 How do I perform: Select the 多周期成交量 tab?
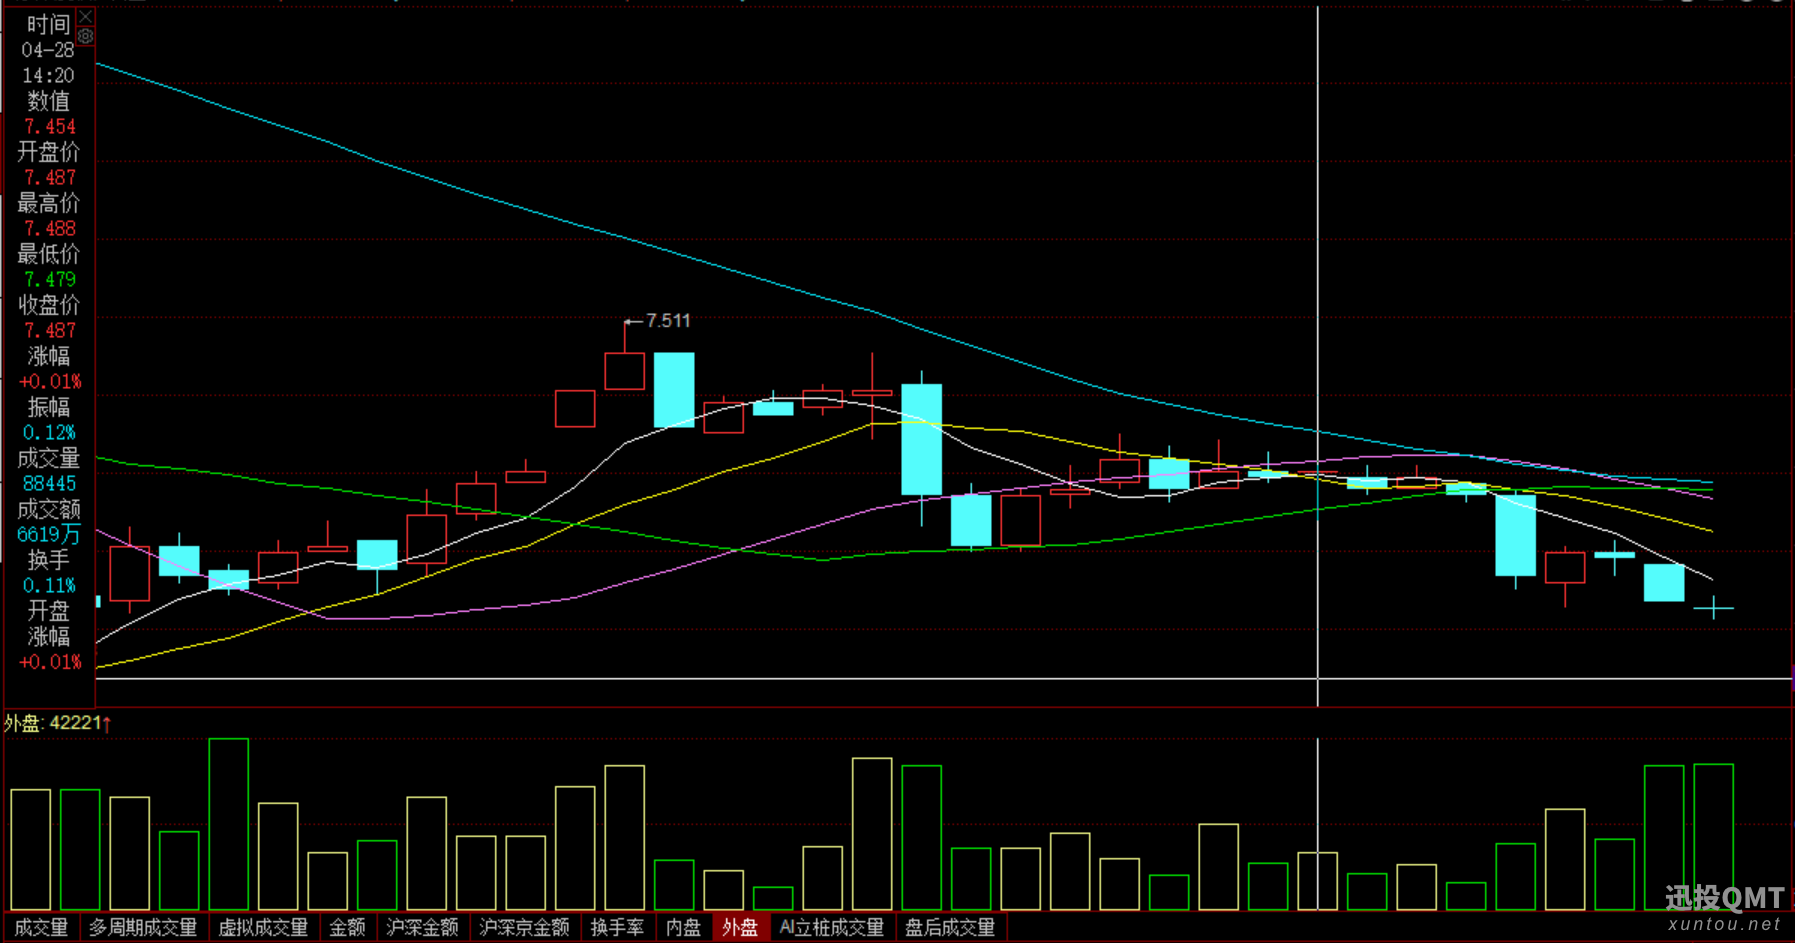click(x=143, y=927)
